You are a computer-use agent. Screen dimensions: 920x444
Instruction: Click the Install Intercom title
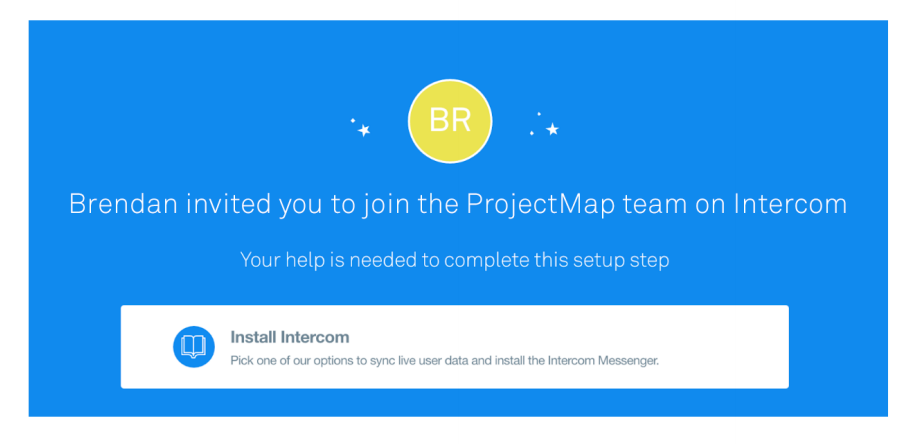290,337
